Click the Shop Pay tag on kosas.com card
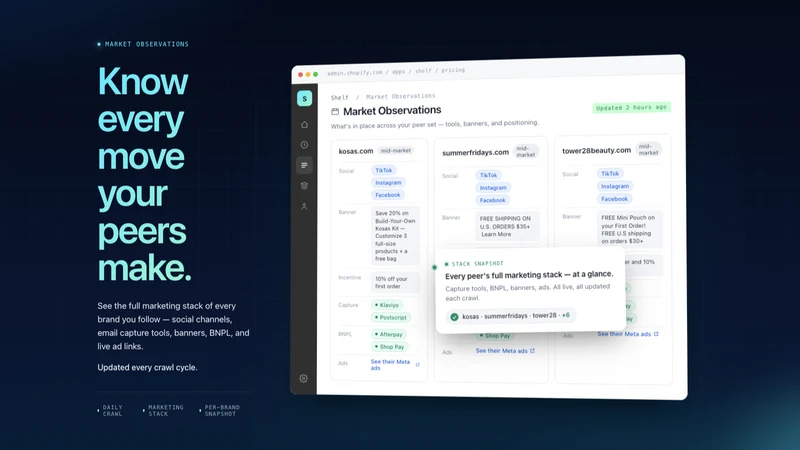800x450 pixels. coord(389,347)
